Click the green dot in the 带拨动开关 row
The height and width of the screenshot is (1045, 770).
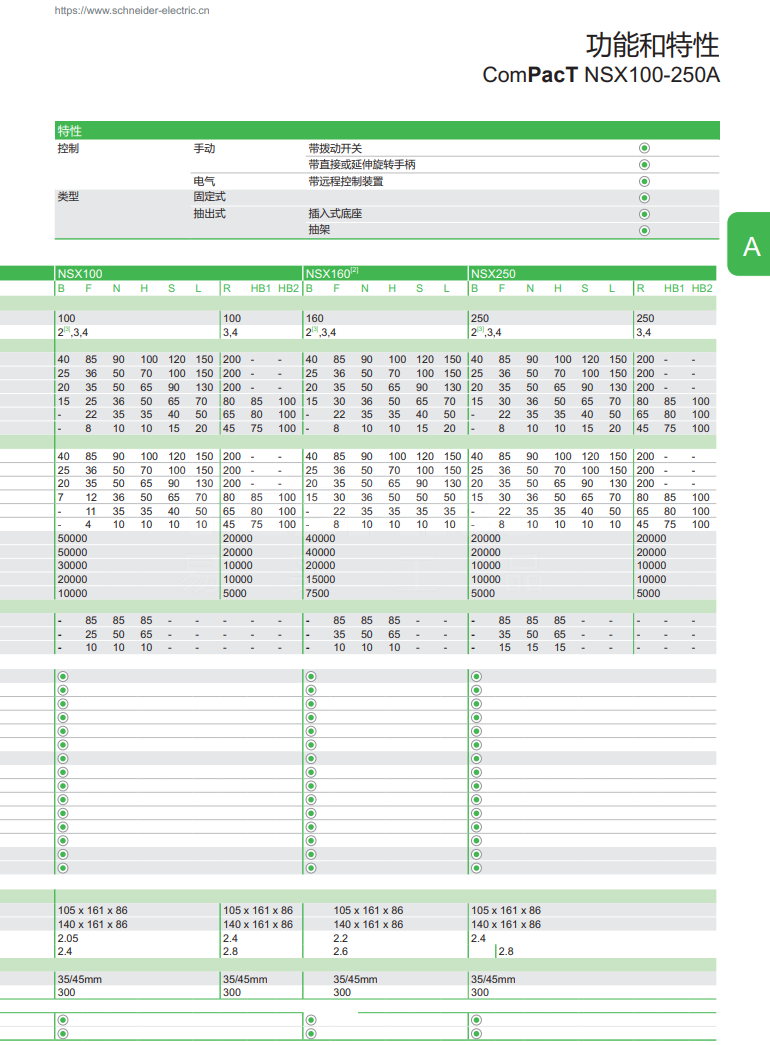point(644,148)
